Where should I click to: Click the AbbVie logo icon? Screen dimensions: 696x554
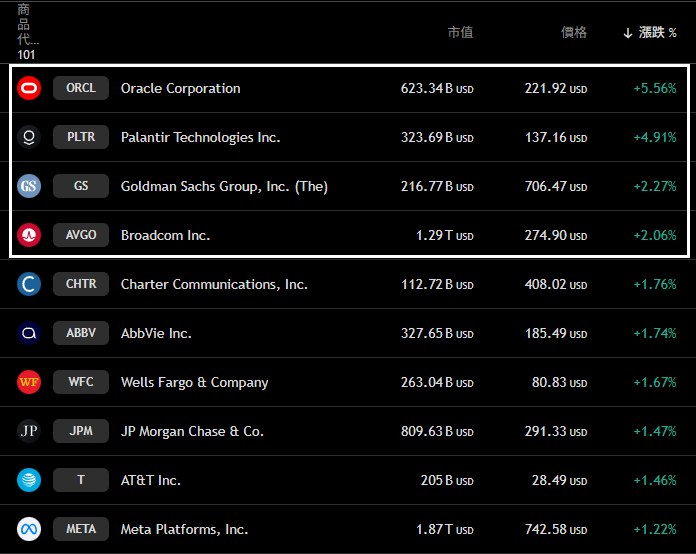point(29,333)
